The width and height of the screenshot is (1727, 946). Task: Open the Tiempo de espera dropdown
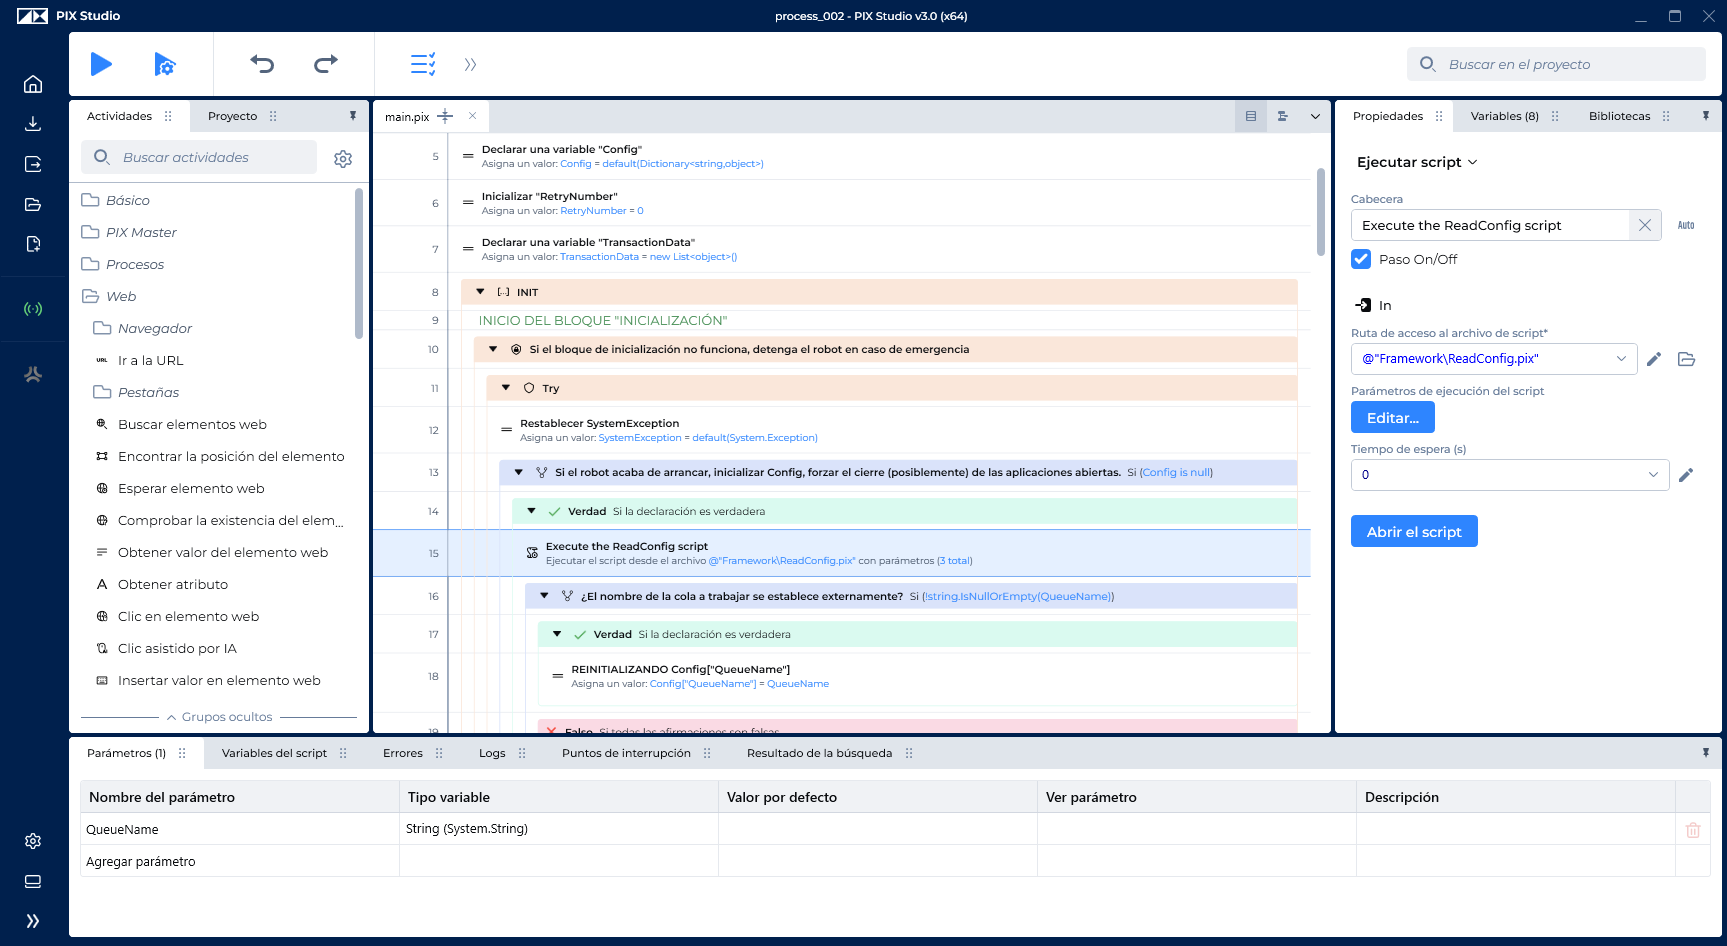(1653, 475)
